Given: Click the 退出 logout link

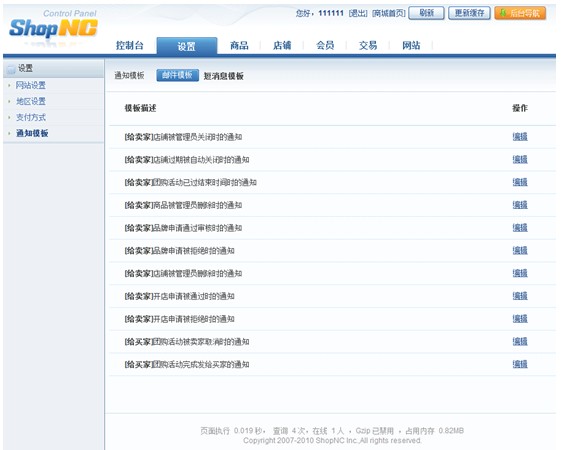Looking at the screenshot, I should click(358, 13).
